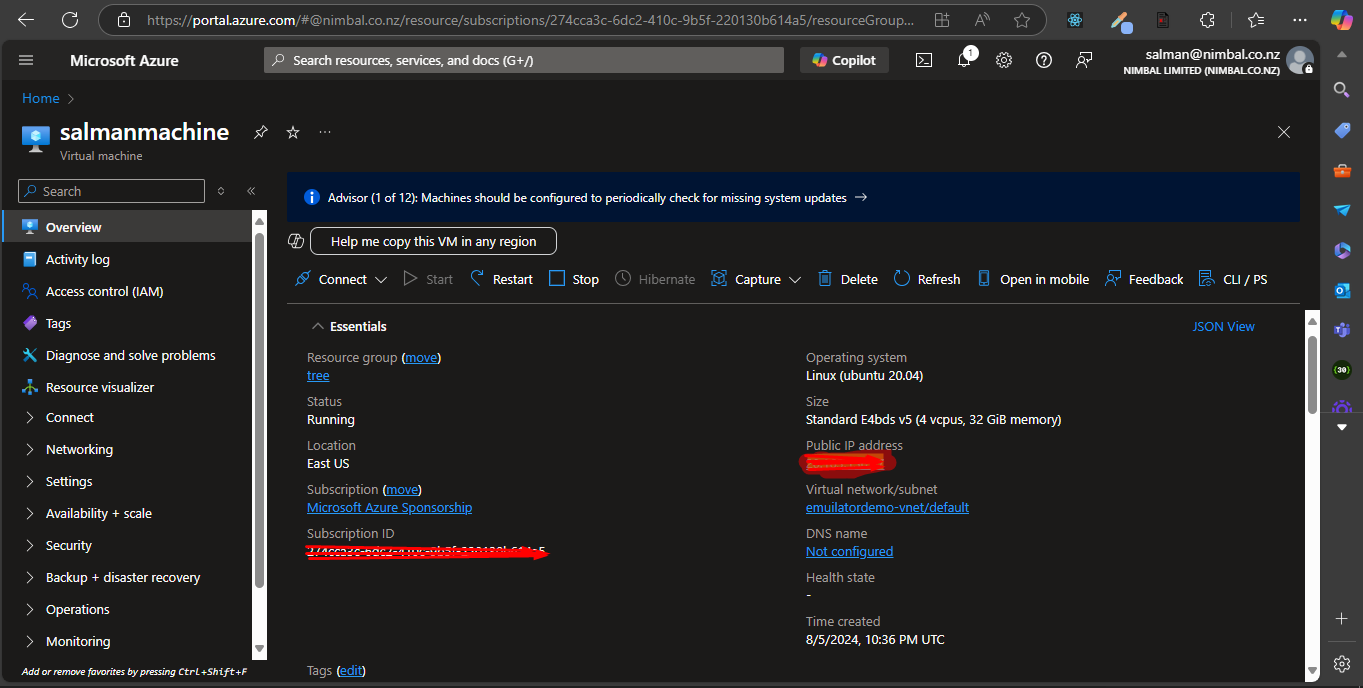The height and width of the screenshot is (688, 1363).
Task: Click Help me copy this VM button
Action: (x=433, y=241)
